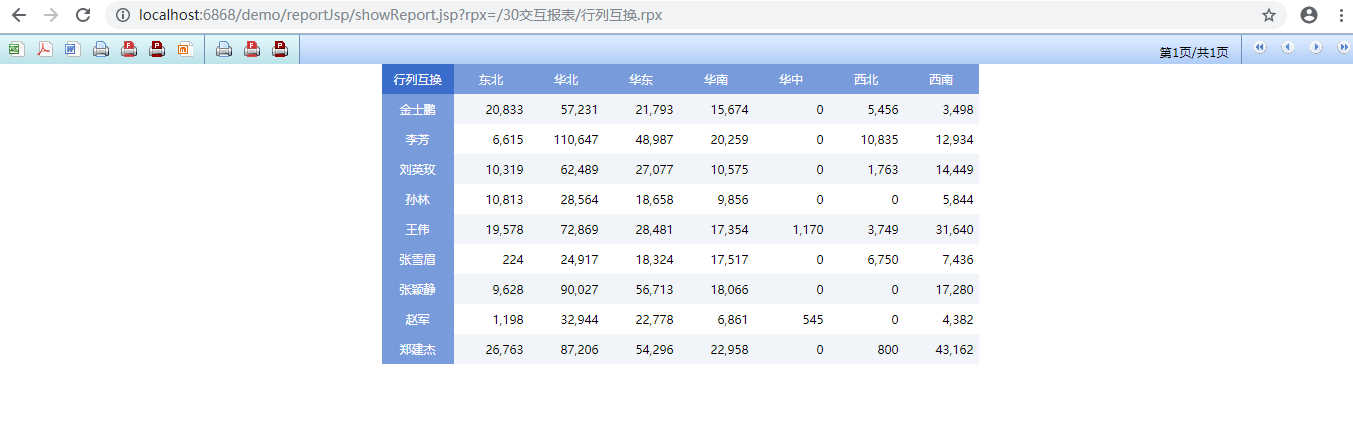Viewport: 1353px width, 429px height.
Task: Click the value 62,489 in 刘英玫 row
Action: [x=579, y=169]
